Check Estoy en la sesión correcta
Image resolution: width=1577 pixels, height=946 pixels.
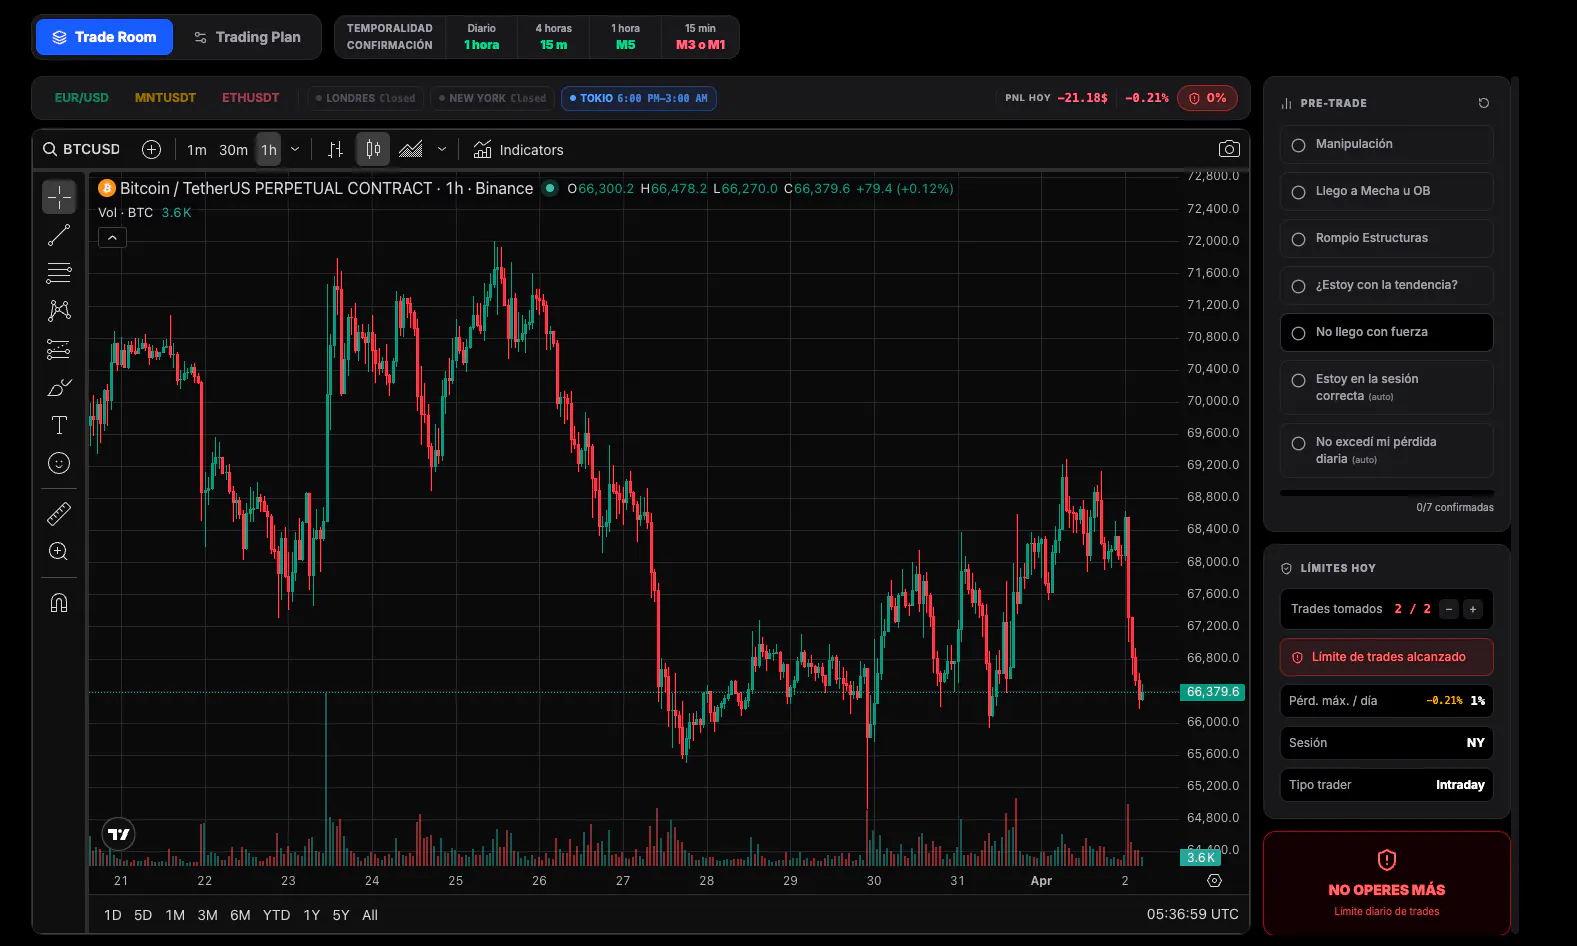pyautogui.click(x=1386, y=387)
